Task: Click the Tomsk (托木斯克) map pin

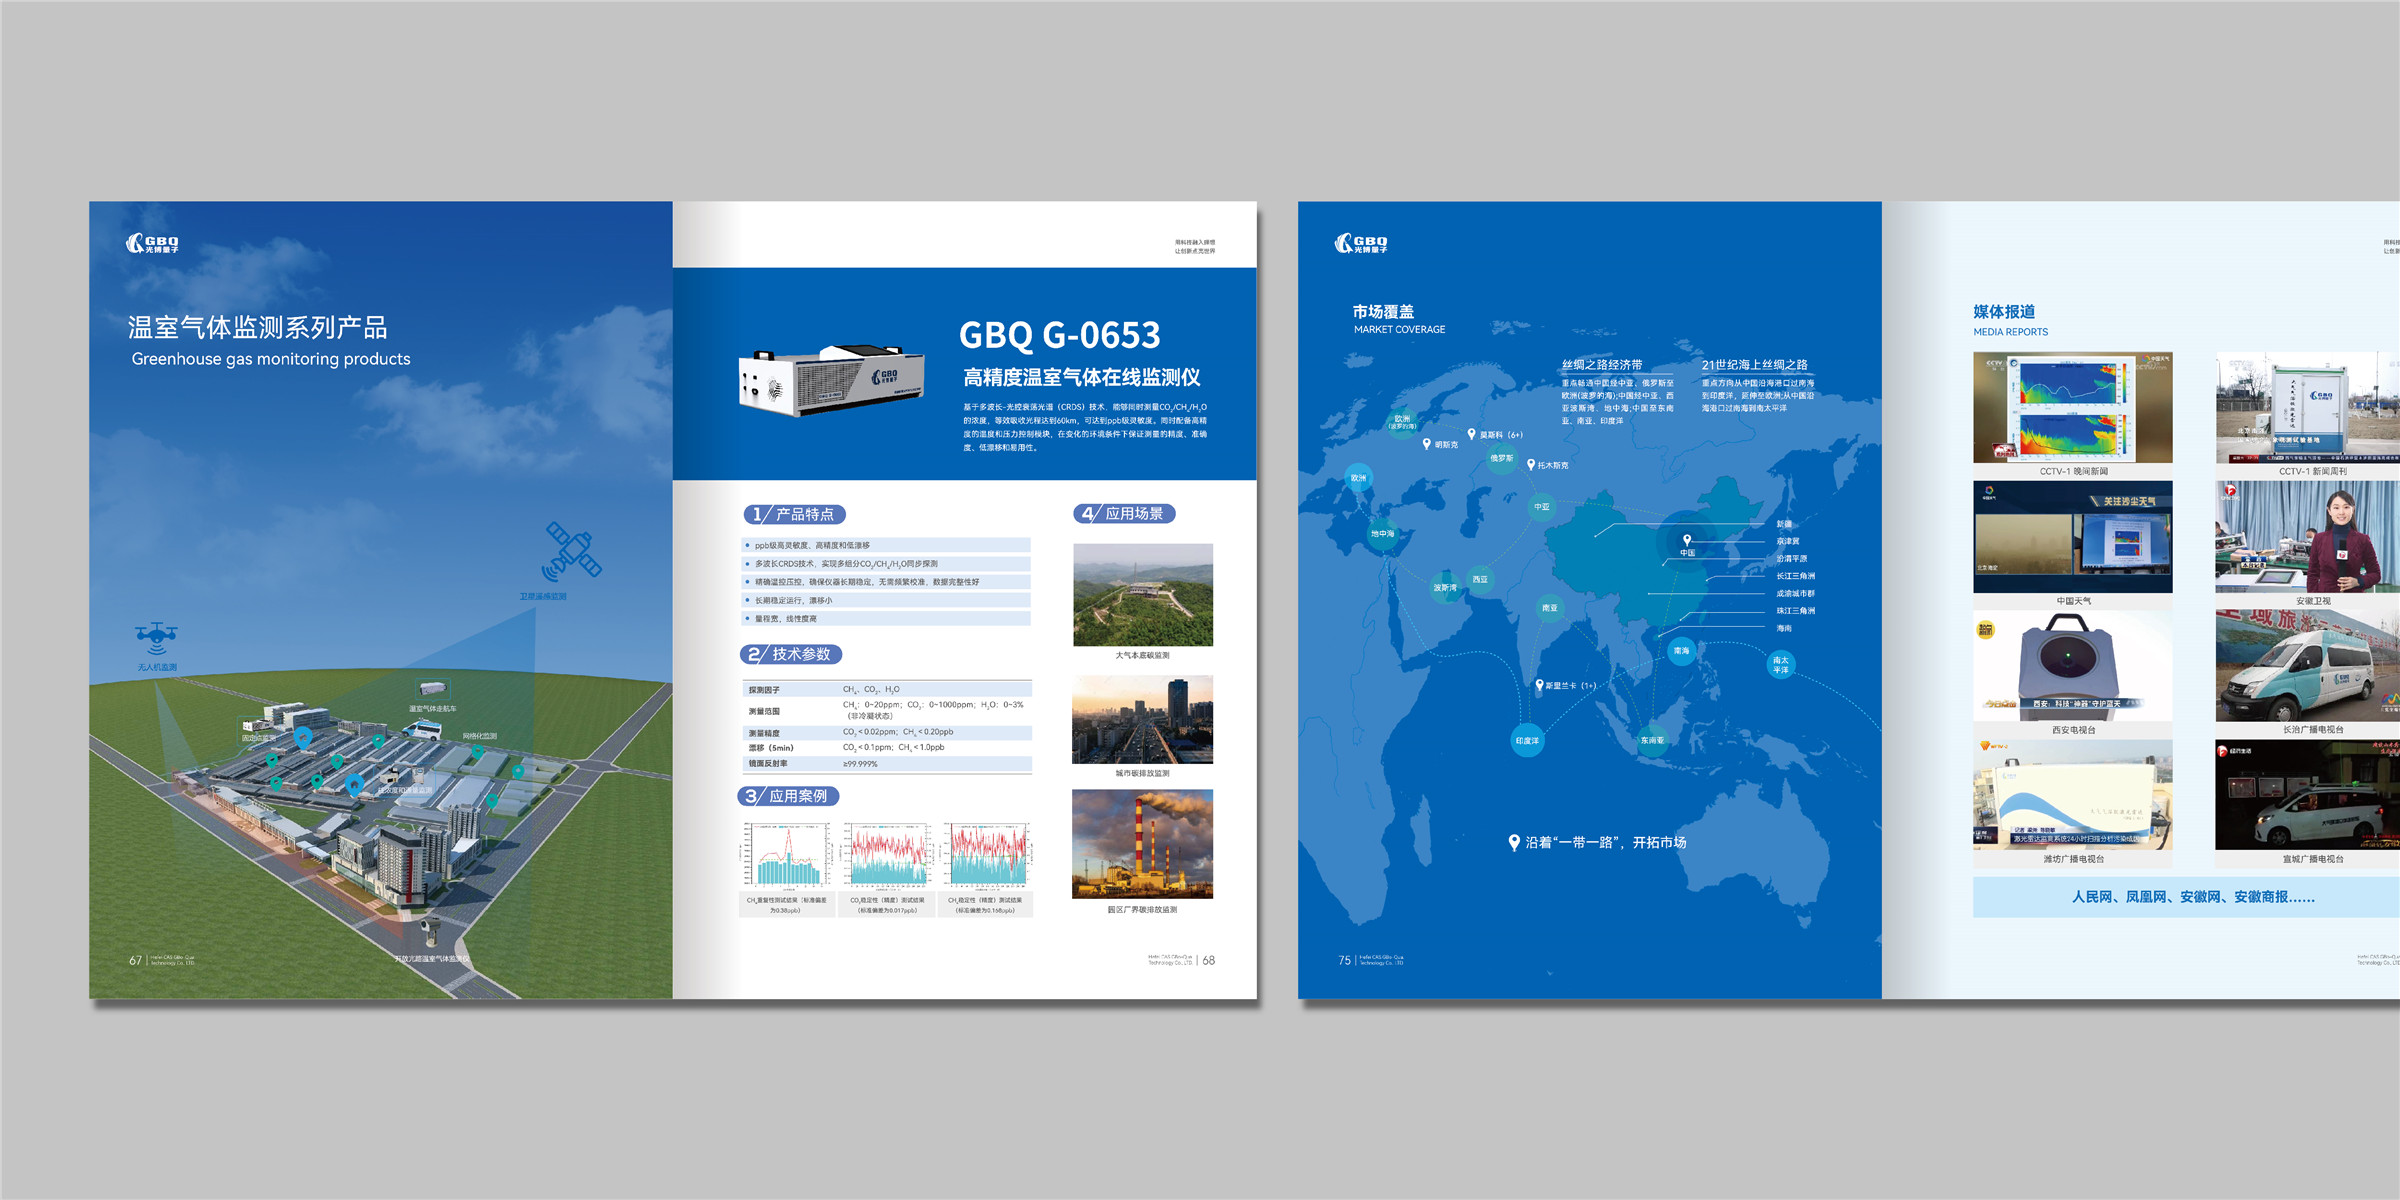Action: (x=1531, y=464)
